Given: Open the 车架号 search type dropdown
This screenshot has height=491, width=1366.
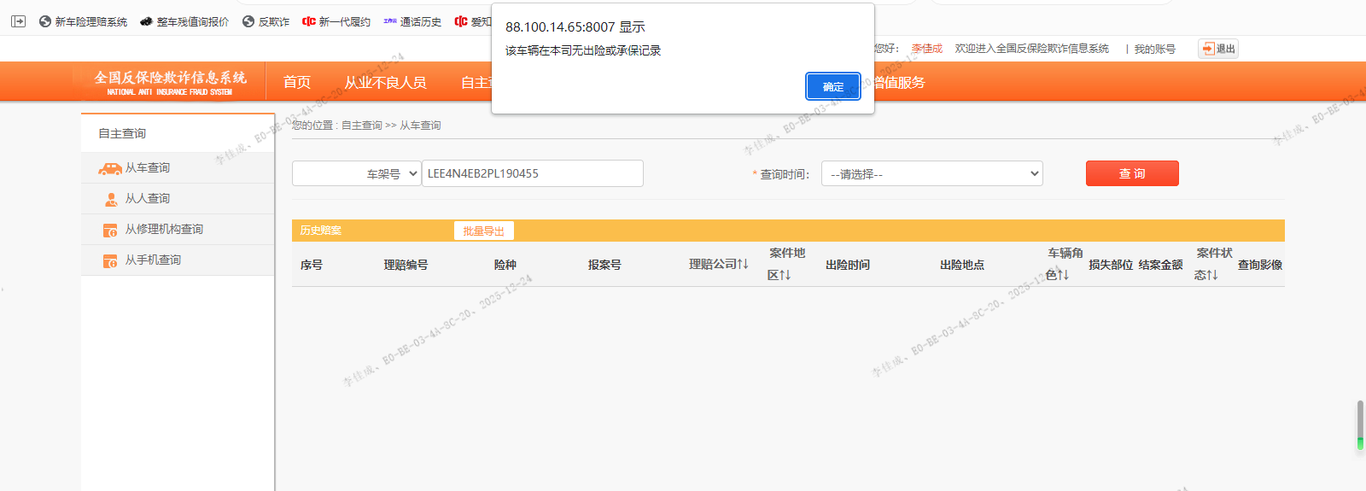Looking at the screenshot, I should pos(357,173).
